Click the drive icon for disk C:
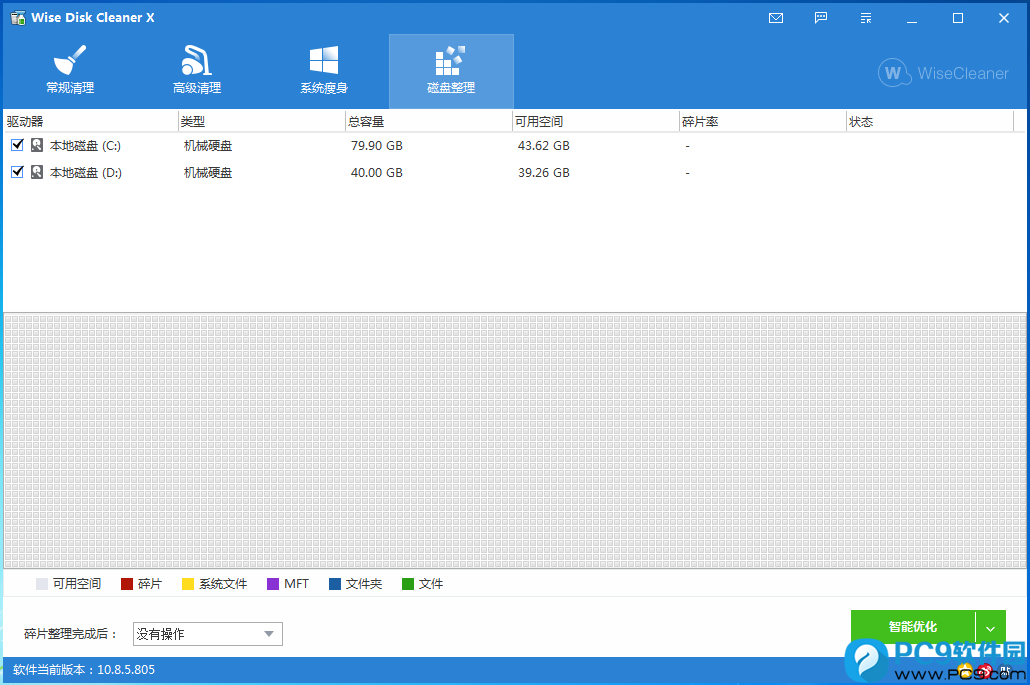 pyautogui.click(x=37, y=145)
